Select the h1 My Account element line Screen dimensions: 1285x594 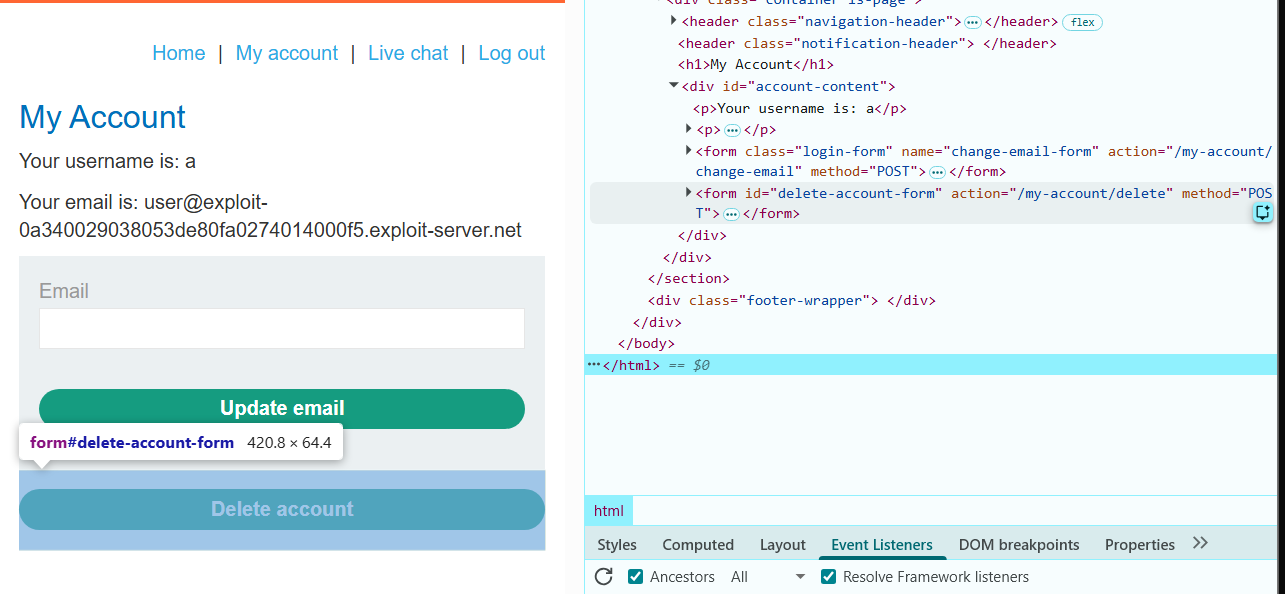(x=754, y=65)
